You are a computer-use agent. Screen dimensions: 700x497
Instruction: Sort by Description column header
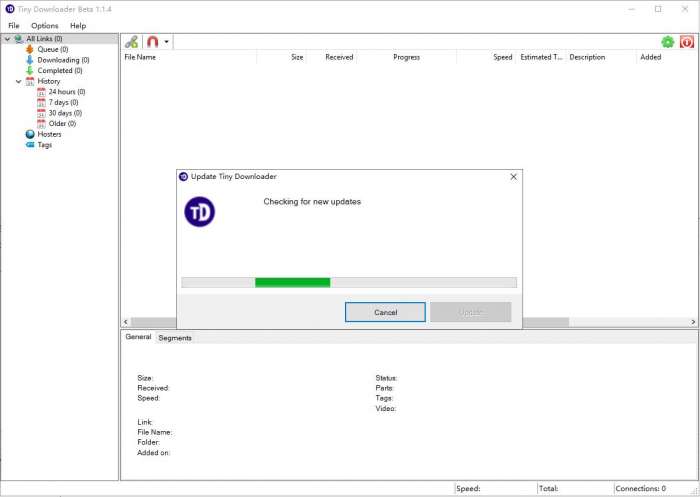[601, 57]
